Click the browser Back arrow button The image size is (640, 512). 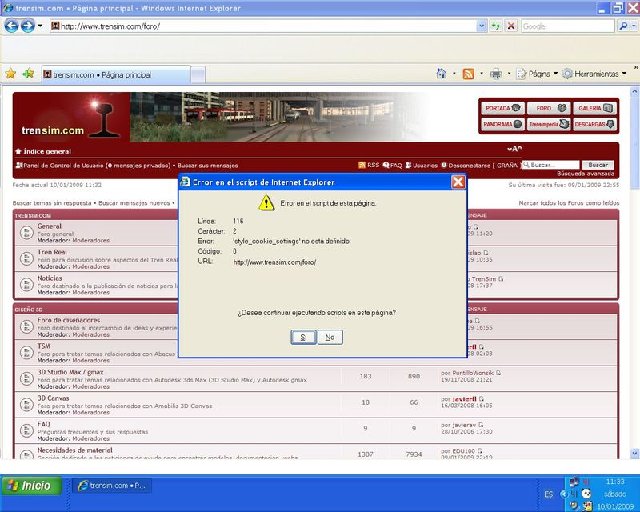click(x=12, y=26)
